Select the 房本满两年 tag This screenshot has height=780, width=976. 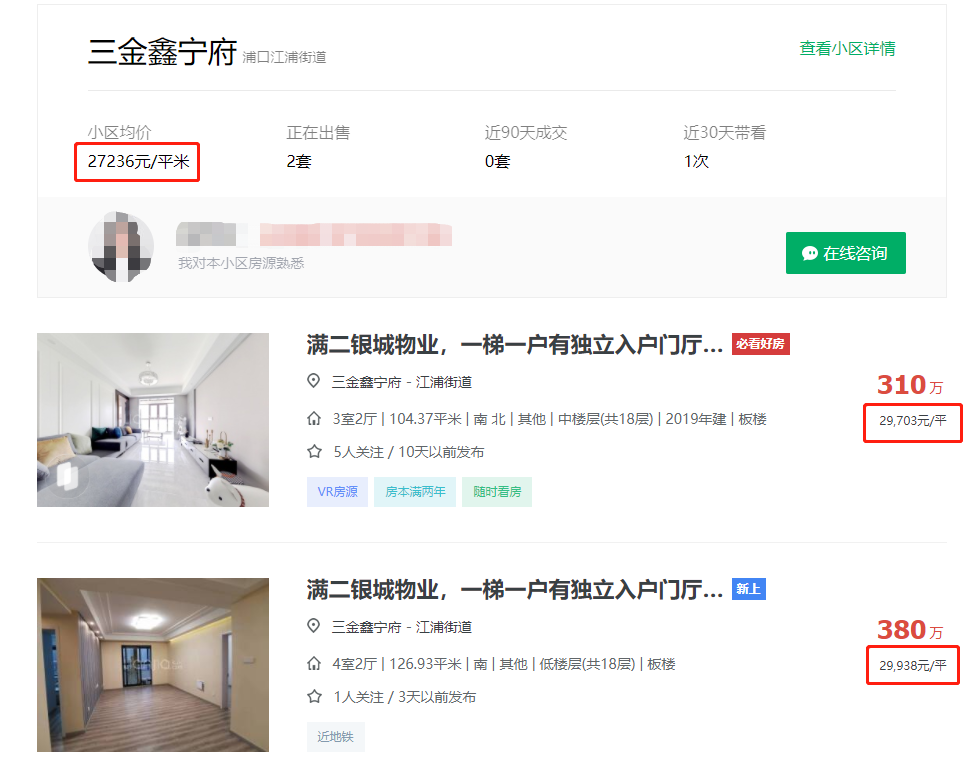415,492
